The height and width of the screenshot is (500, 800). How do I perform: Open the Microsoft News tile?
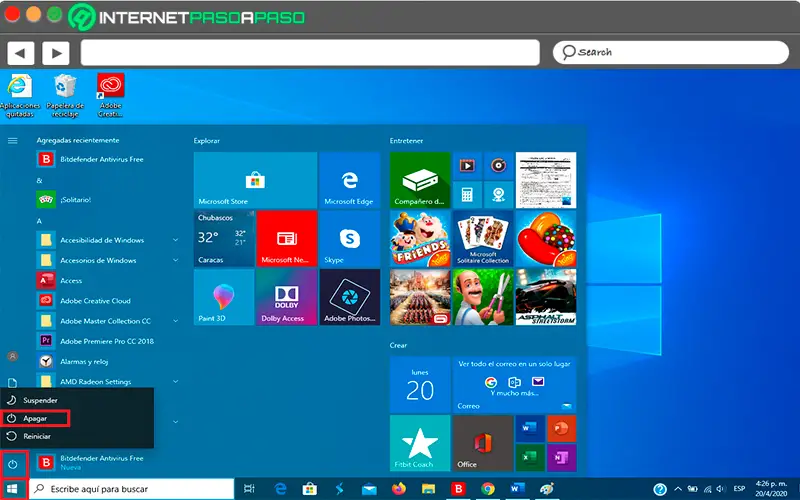coord(287,239)
